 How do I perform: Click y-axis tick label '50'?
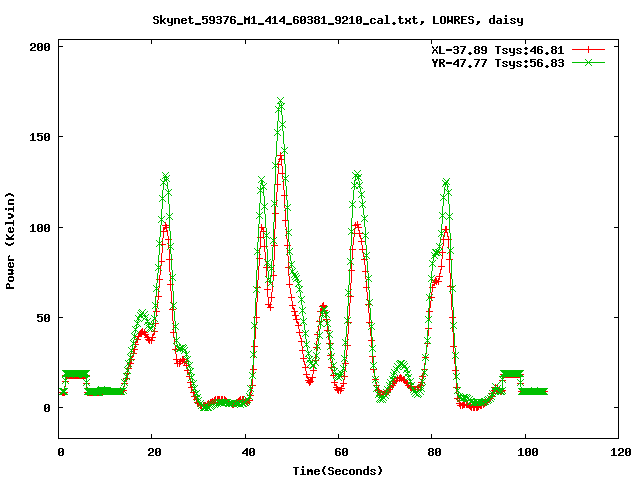(x=44, y=318)
